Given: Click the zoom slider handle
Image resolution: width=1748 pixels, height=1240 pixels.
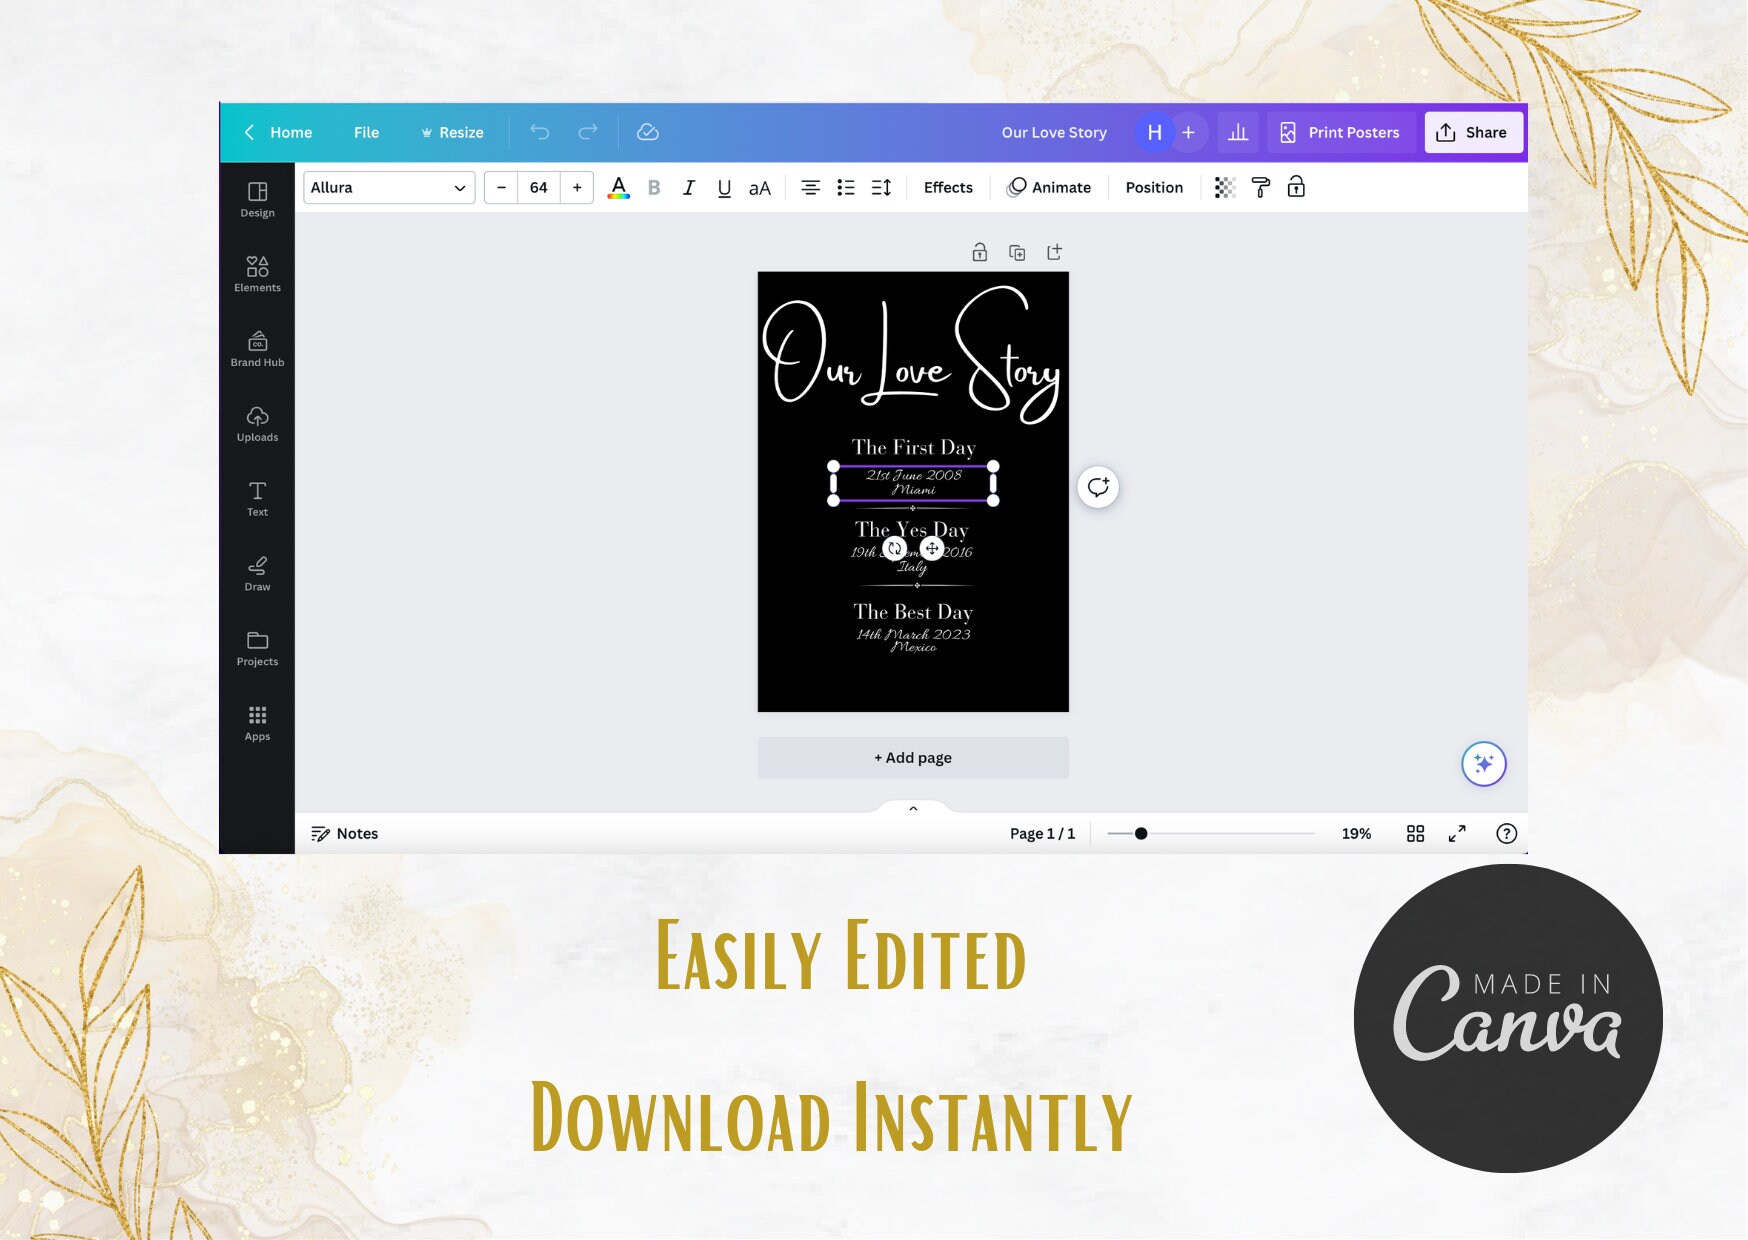Looking at the screenshot, I should (1141, 833).
